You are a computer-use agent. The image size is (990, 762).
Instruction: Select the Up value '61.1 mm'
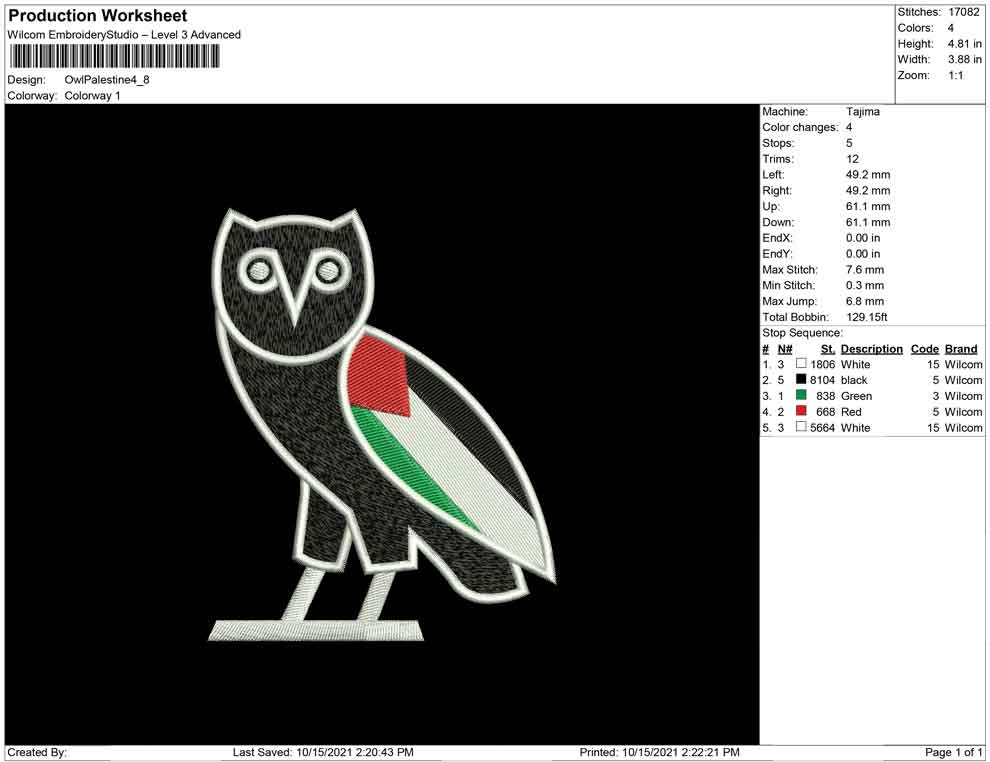[868, 206]
